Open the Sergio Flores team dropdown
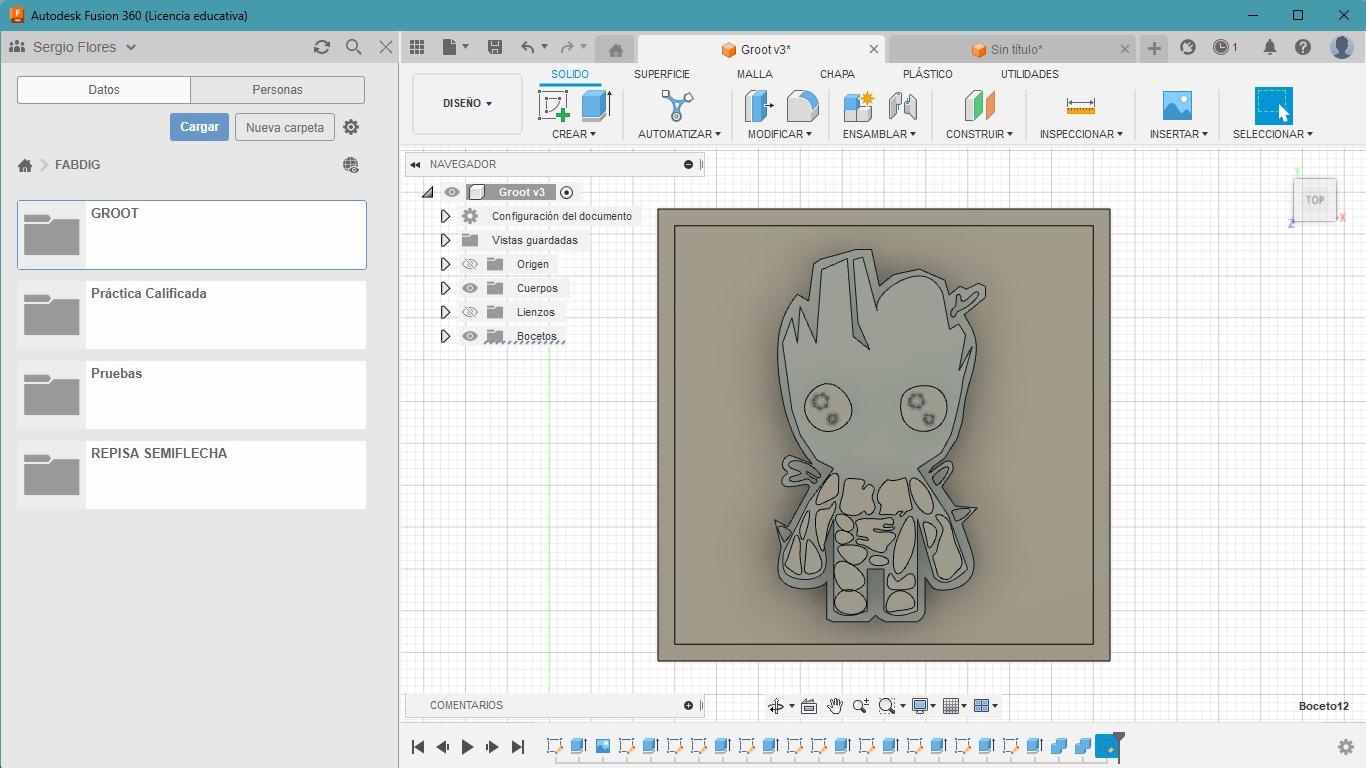This screenshot has height=768, width=1366. [x=84, y=47]
